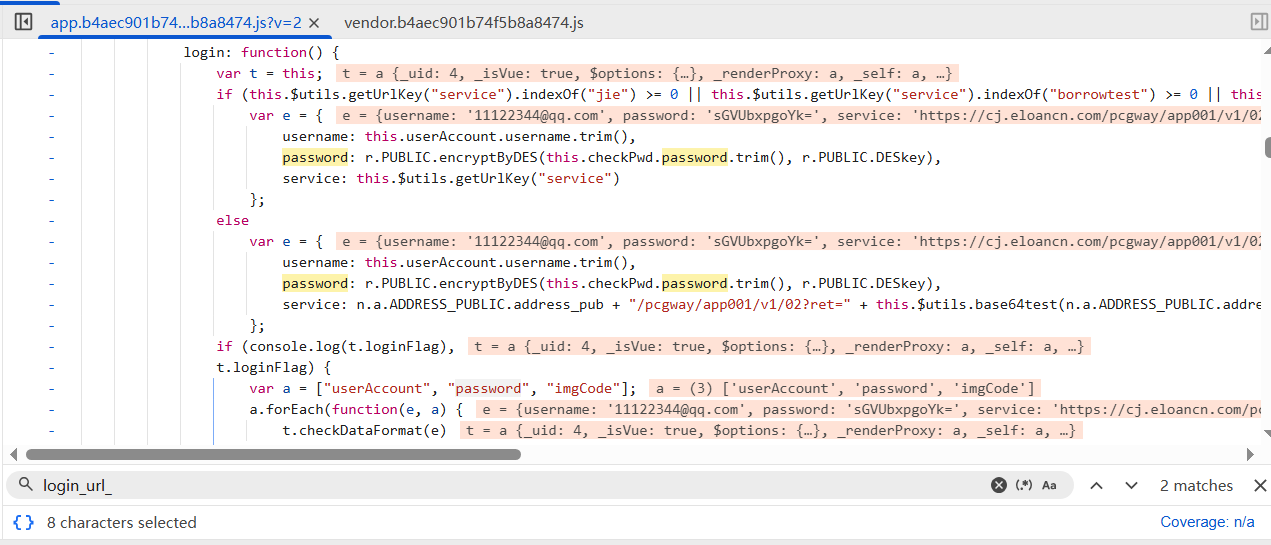Toggle the debugger sidebar at right
The height and width of the screenshot is (545, 1271).
pos(1259,22)
